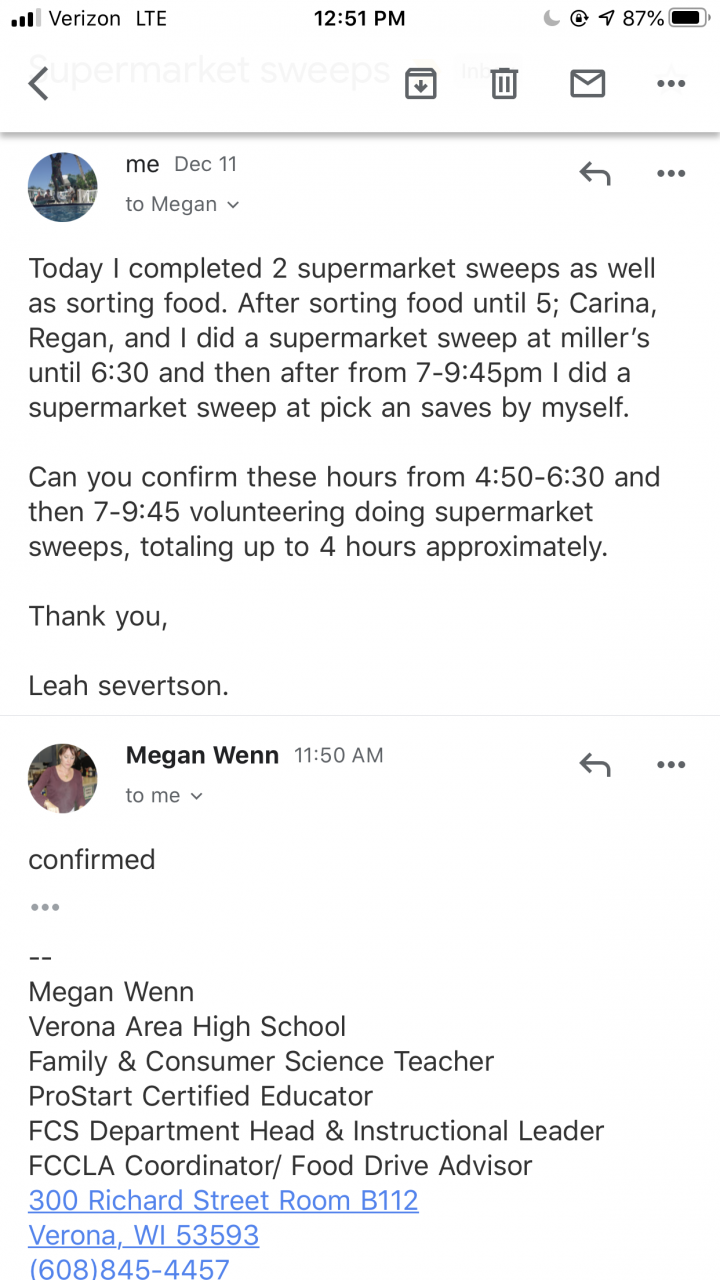Image resolution: width=720 pixels, height=1280 pixels.
Task: Open Verona, WI 53593 link
Action: pos(144,1235)
